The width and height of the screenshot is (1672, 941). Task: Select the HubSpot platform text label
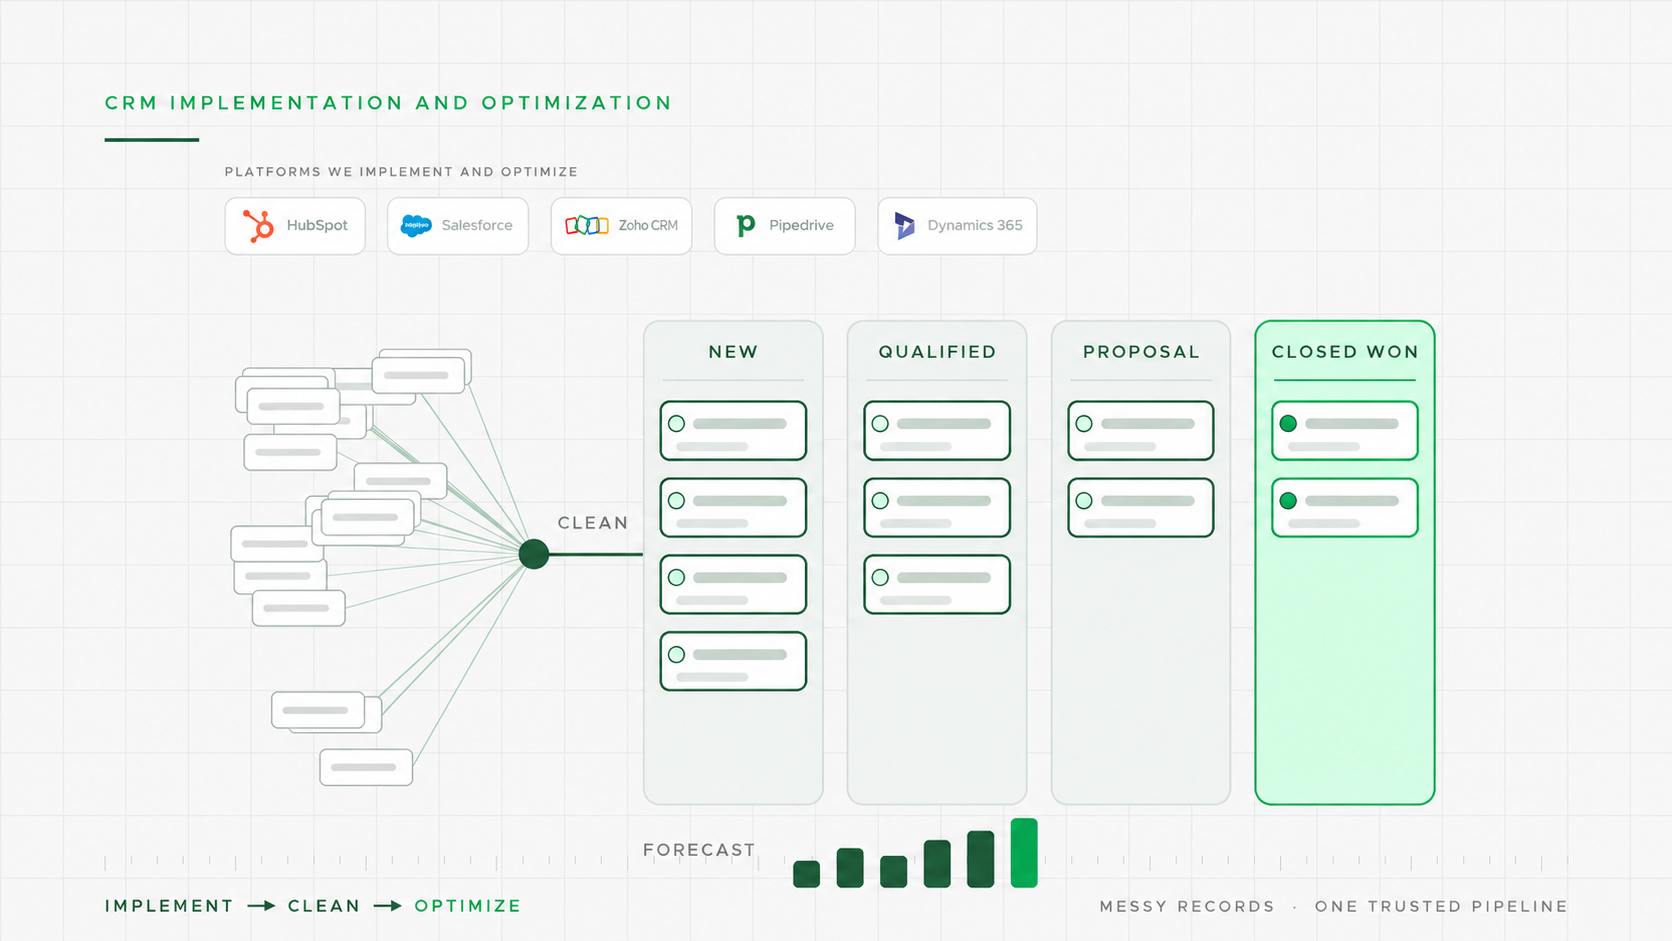317,226
